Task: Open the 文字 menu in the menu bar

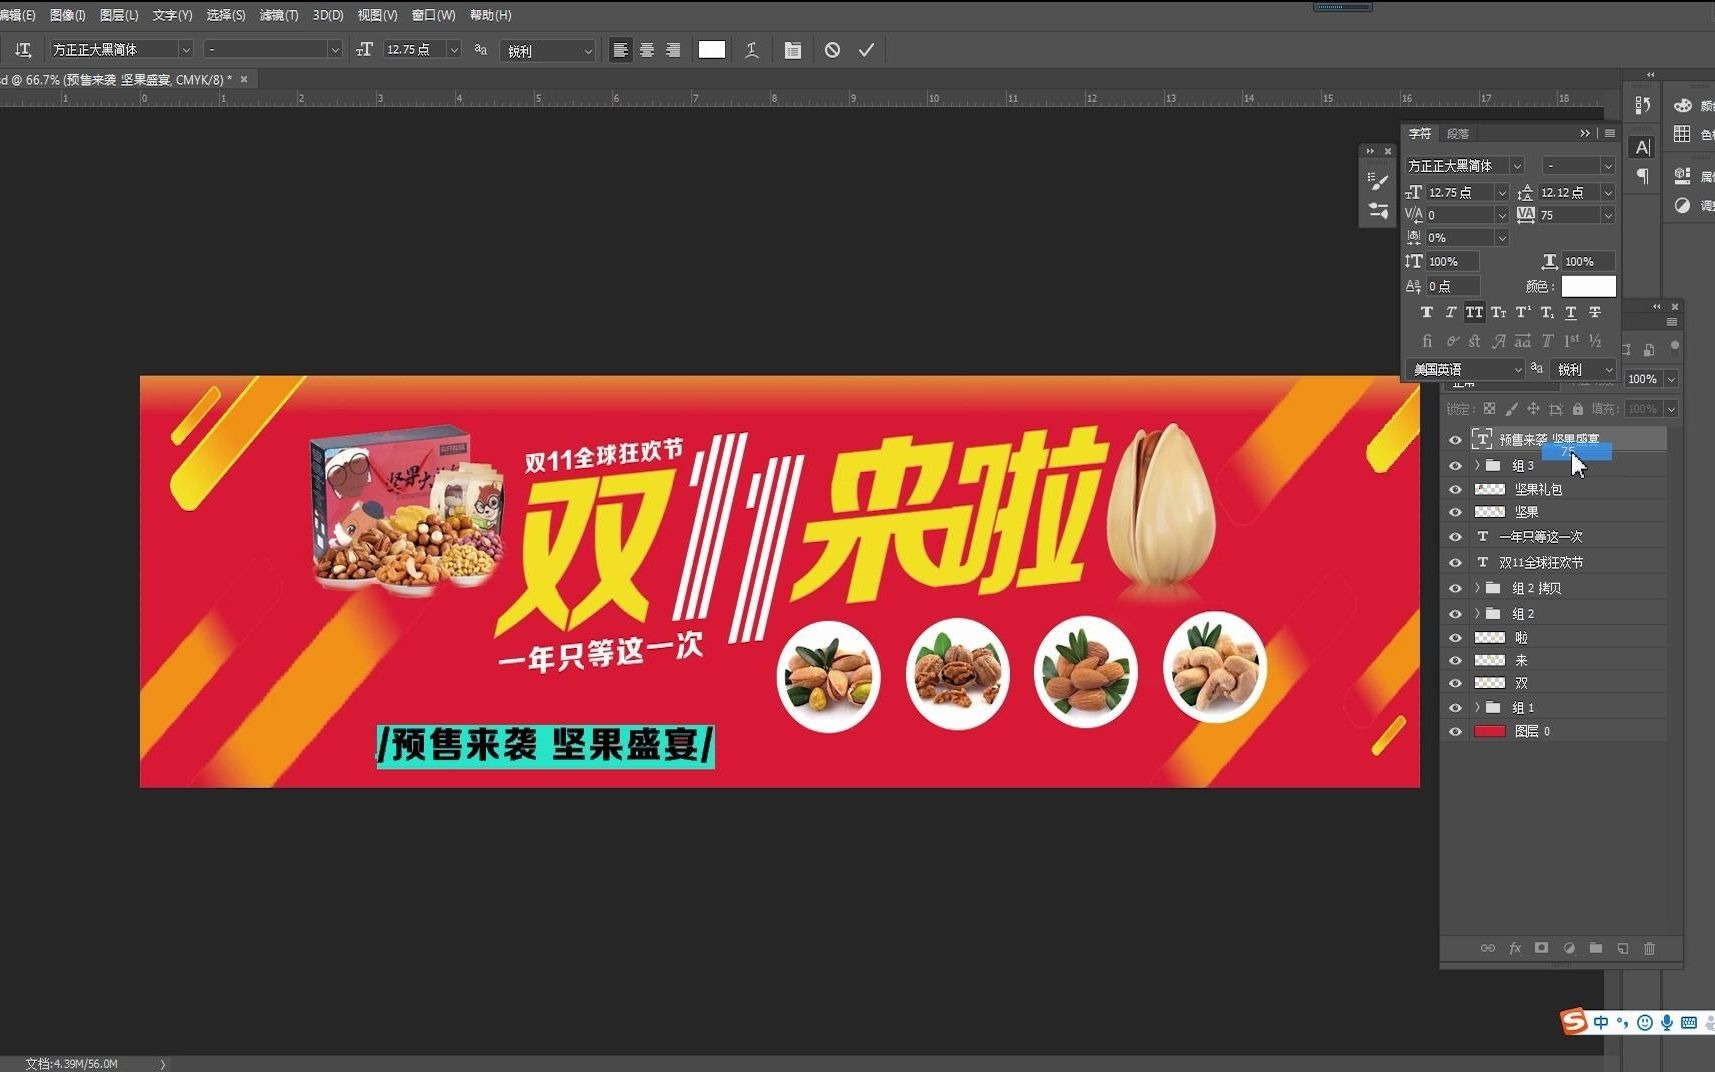Action: 171,15
